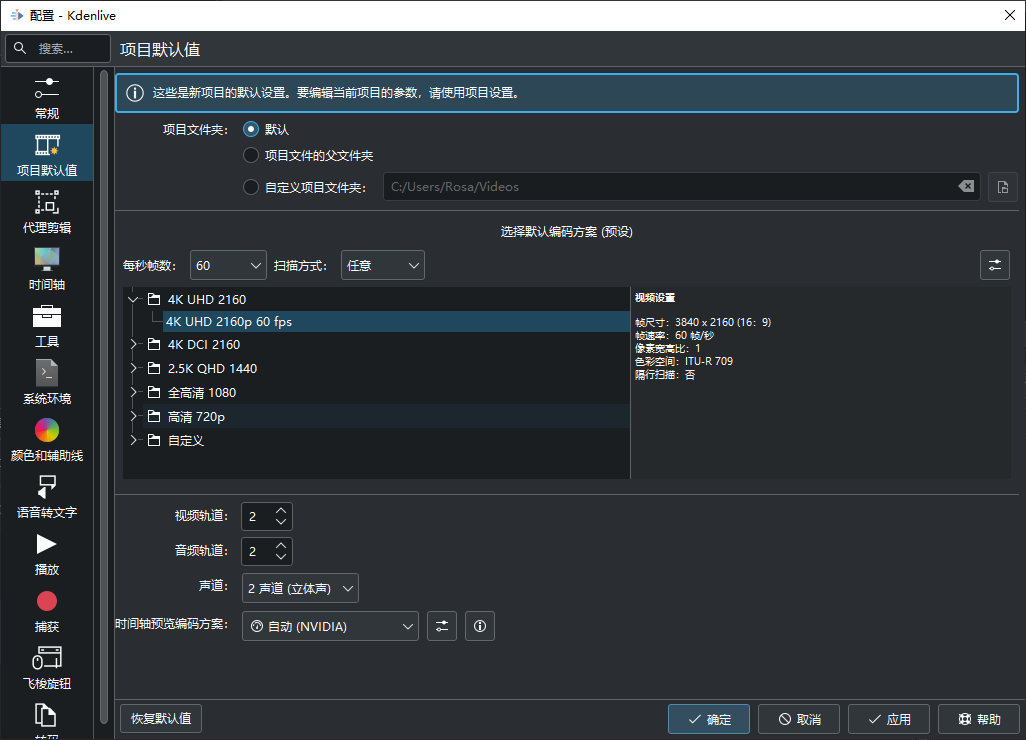Screen dimensions: 1026x740
Task: Select the 时间轴 timeline settings icon
Action: tap(46, 268)
